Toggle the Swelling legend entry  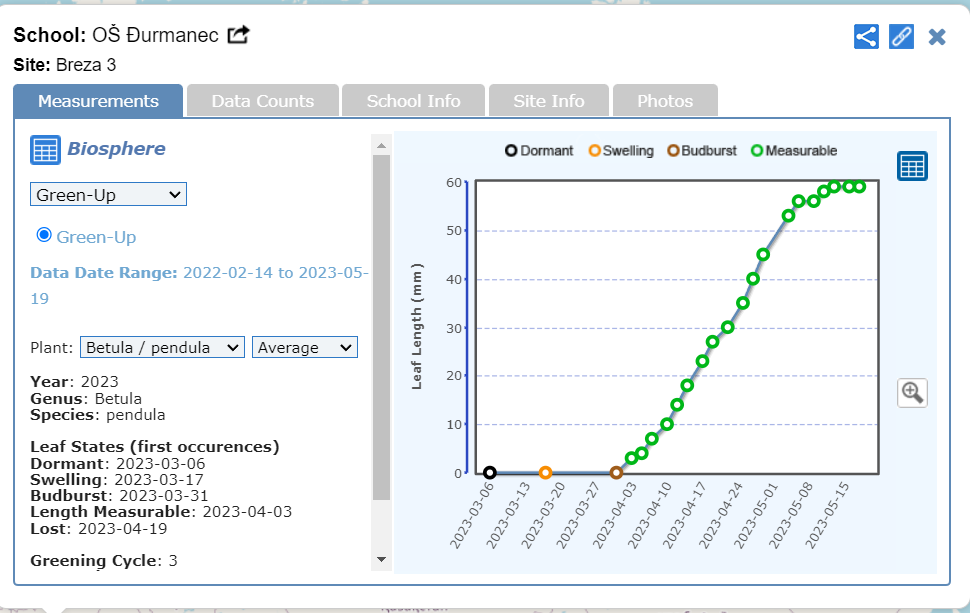tap(621, 151)
